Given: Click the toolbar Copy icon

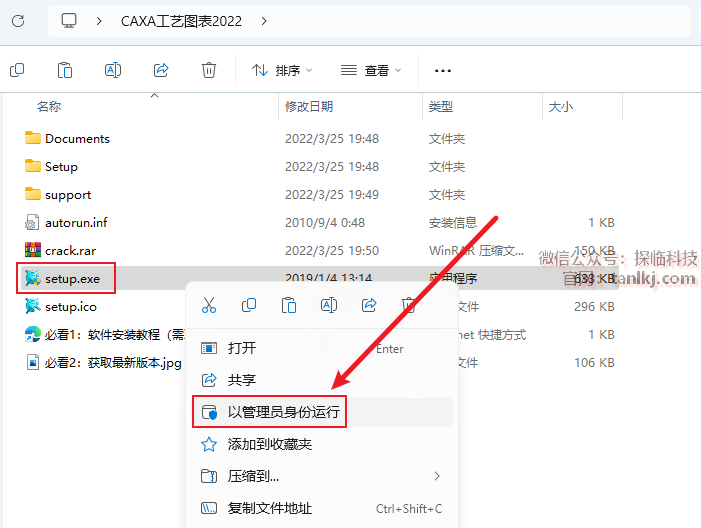Looking at the screenshot, I should (x=17, y=70).
